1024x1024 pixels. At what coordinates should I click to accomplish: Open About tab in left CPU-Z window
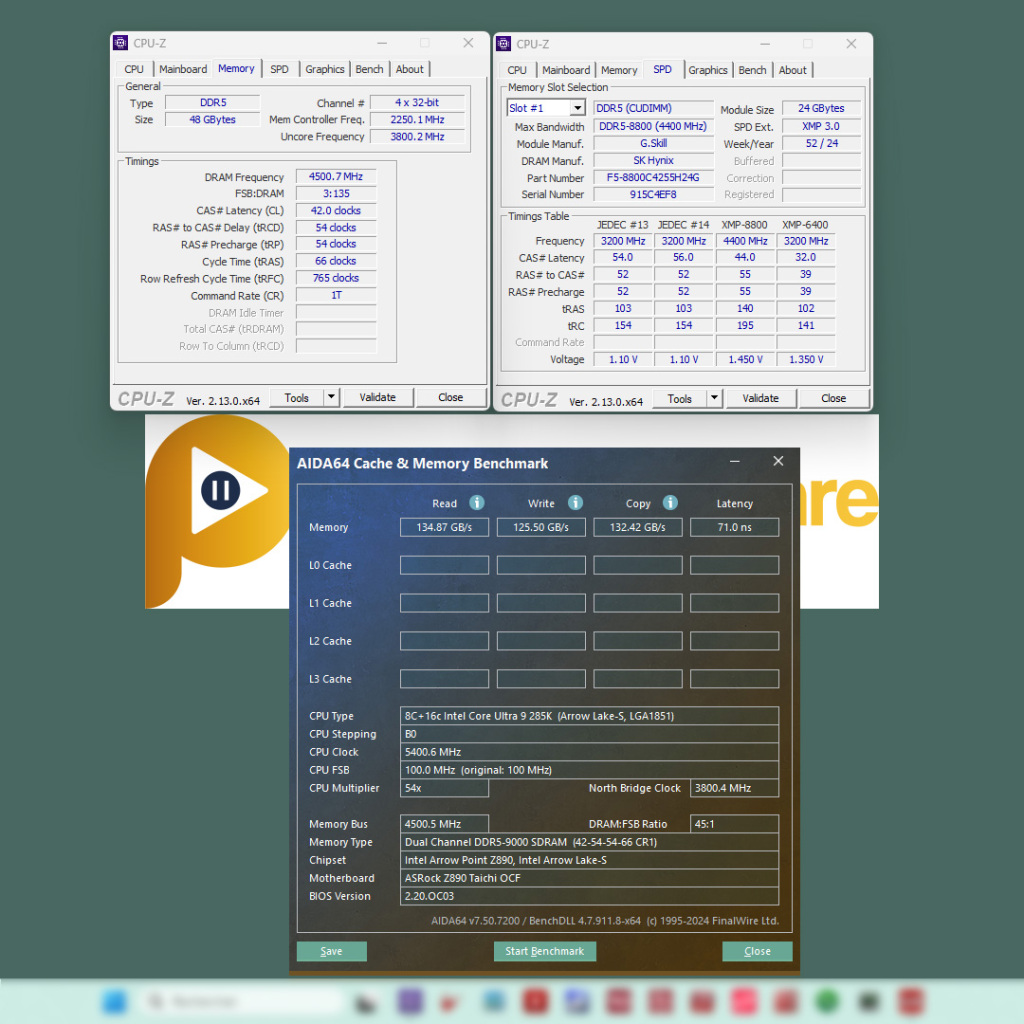coord(409,69)
